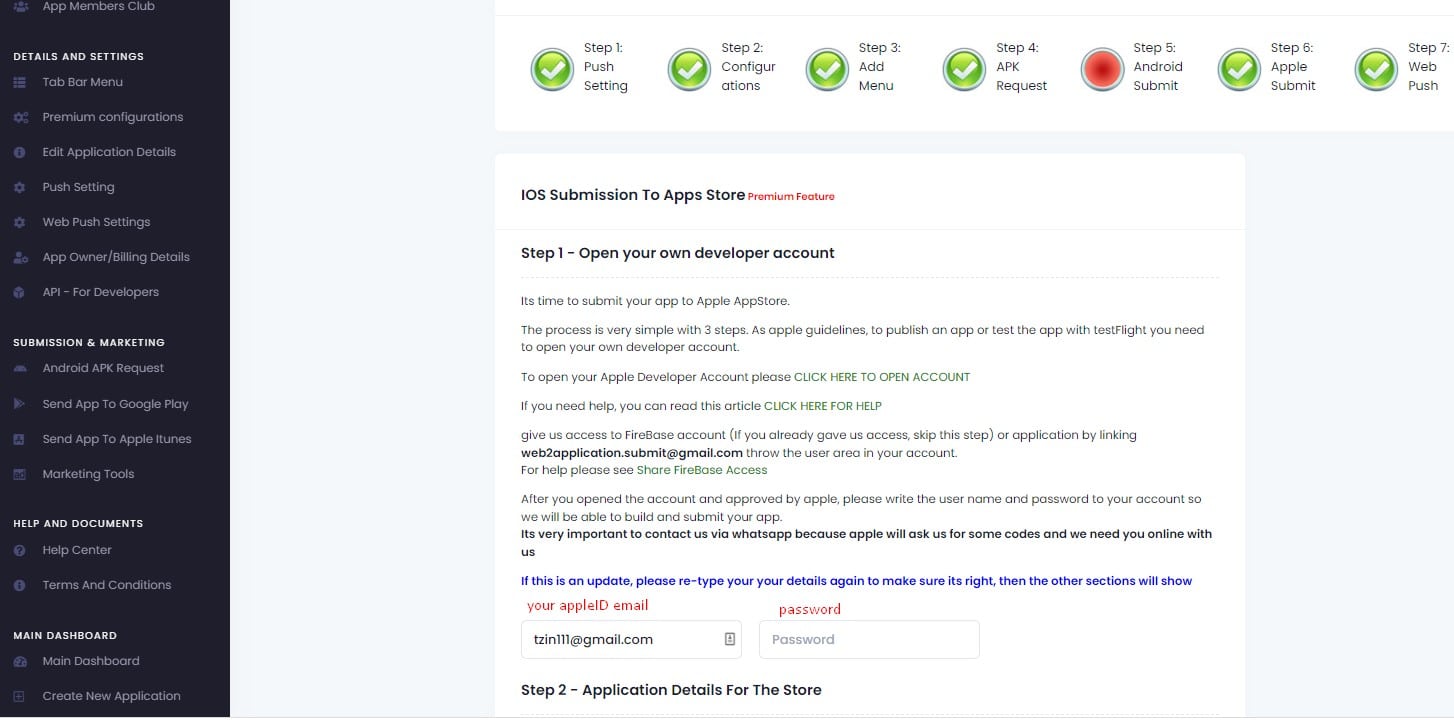Open Help Center in the sidebar
Image resolution: width=1454 pixels, height=722 pixels.
[76, 550]
